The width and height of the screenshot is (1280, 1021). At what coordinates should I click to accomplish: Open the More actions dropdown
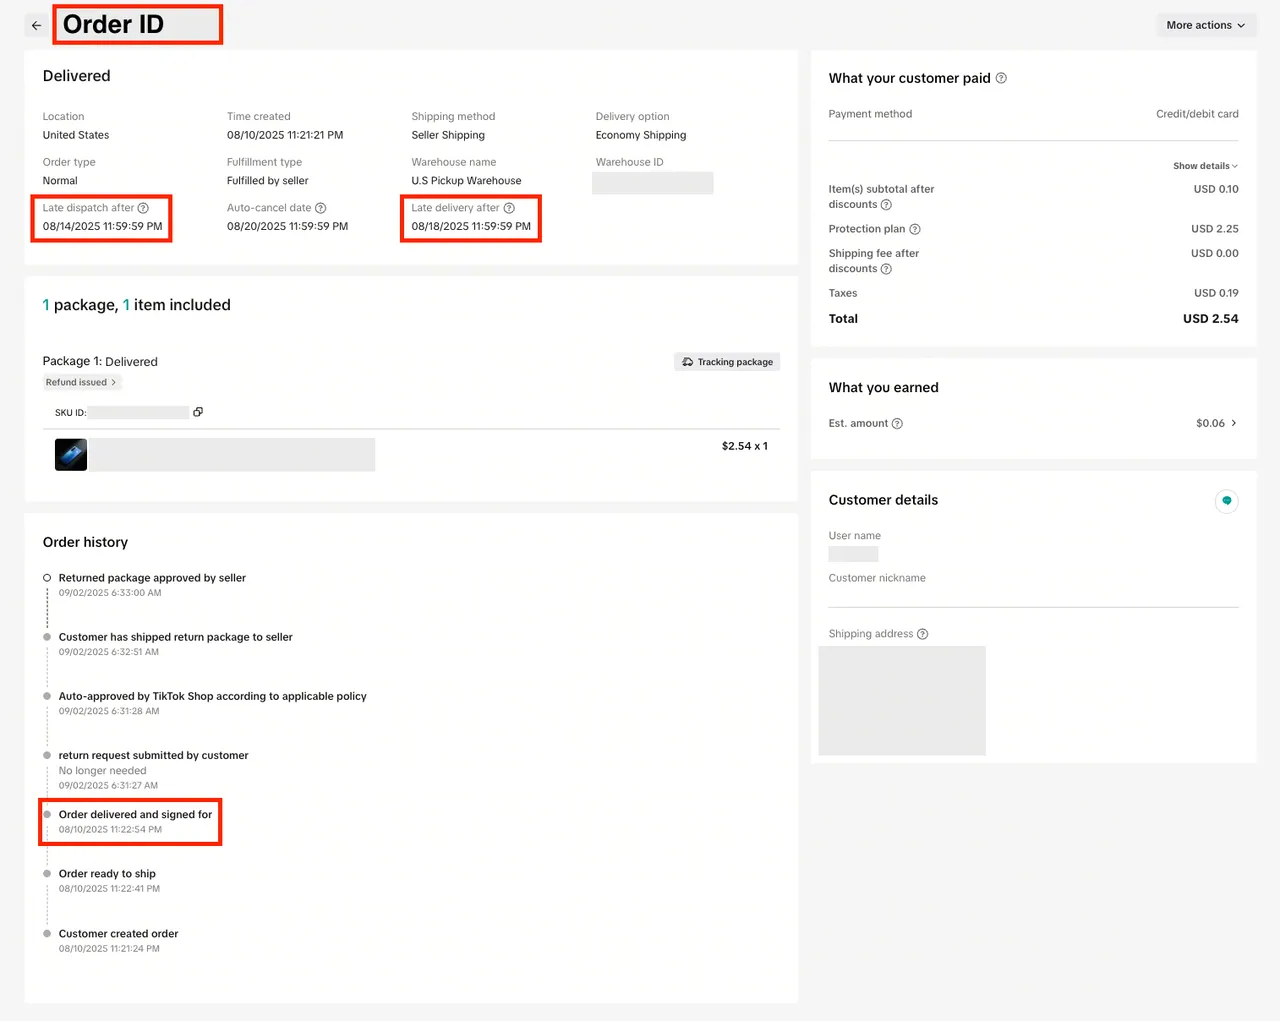(1205, 25)
